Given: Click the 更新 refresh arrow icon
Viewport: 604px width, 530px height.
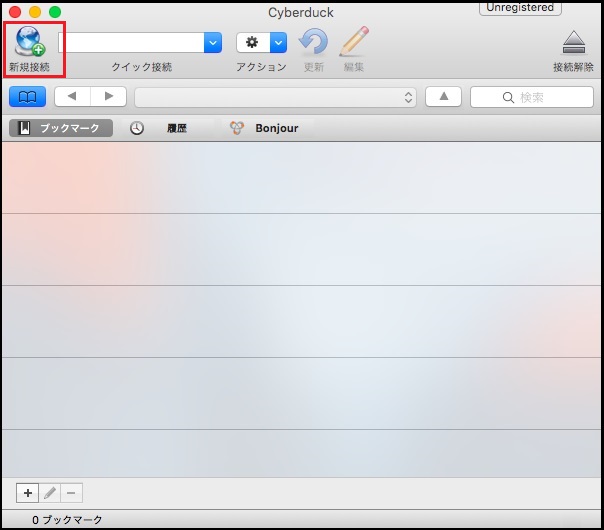Looking at the screenshot, I should (x=314, y=42).
